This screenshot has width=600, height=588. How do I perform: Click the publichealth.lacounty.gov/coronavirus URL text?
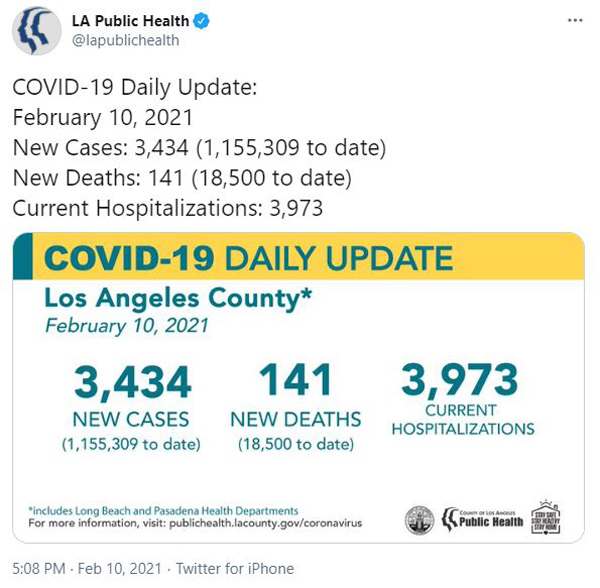coord(266,523)
